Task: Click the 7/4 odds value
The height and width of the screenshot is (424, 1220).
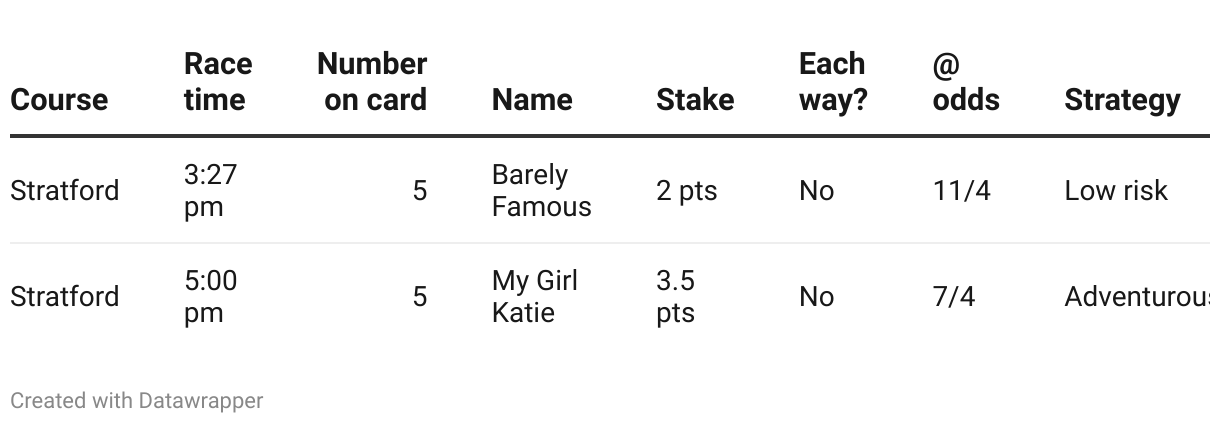Action: [954, 297]
